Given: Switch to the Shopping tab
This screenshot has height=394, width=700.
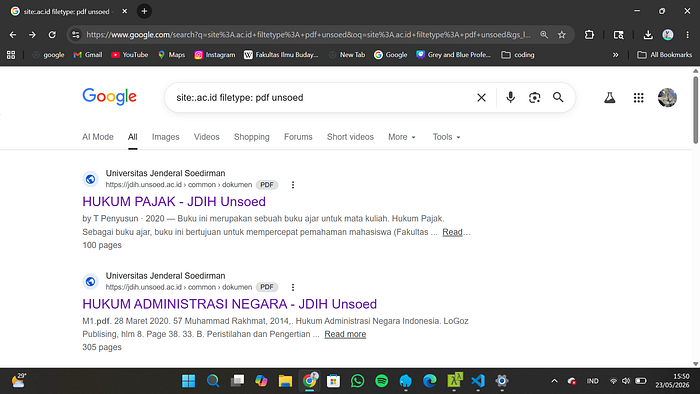Looking at the screenshot, I should tap(252, 137).
